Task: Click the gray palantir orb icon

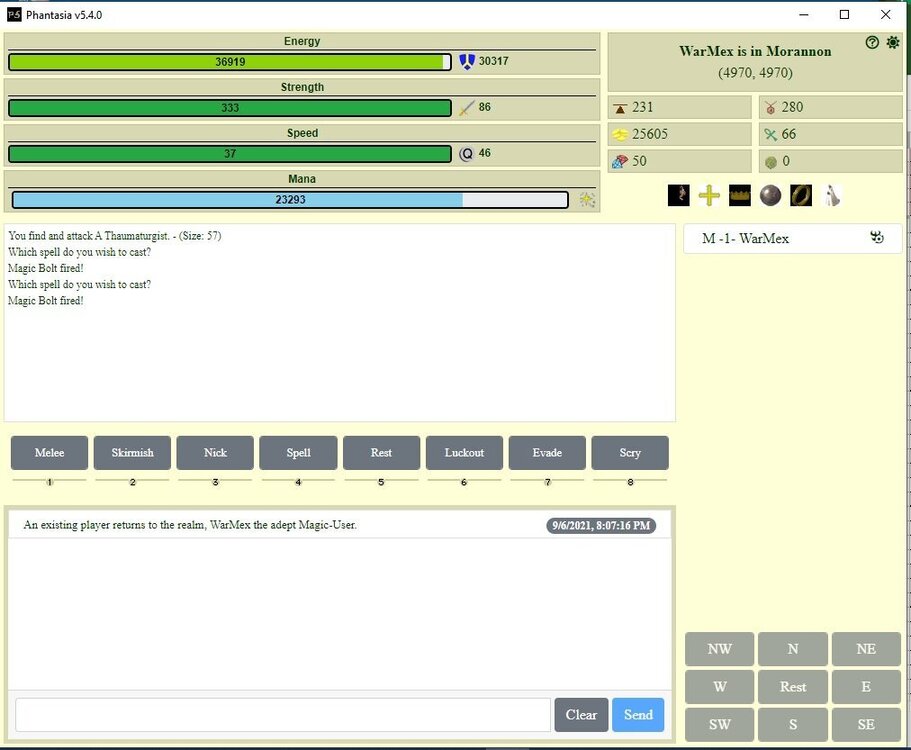Action: click(x=769, y=196)
